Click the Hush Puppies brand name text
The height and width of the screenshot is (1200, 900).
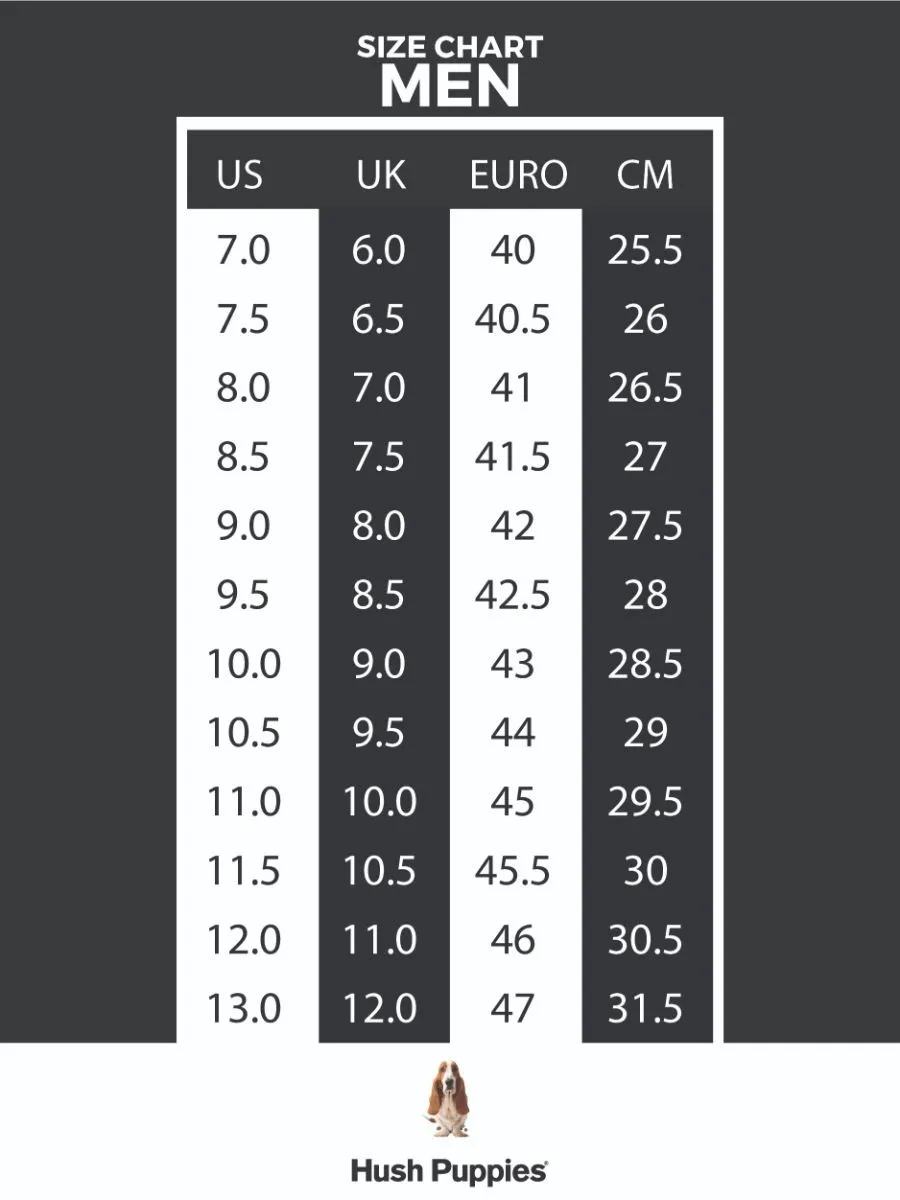(449, 1171)
